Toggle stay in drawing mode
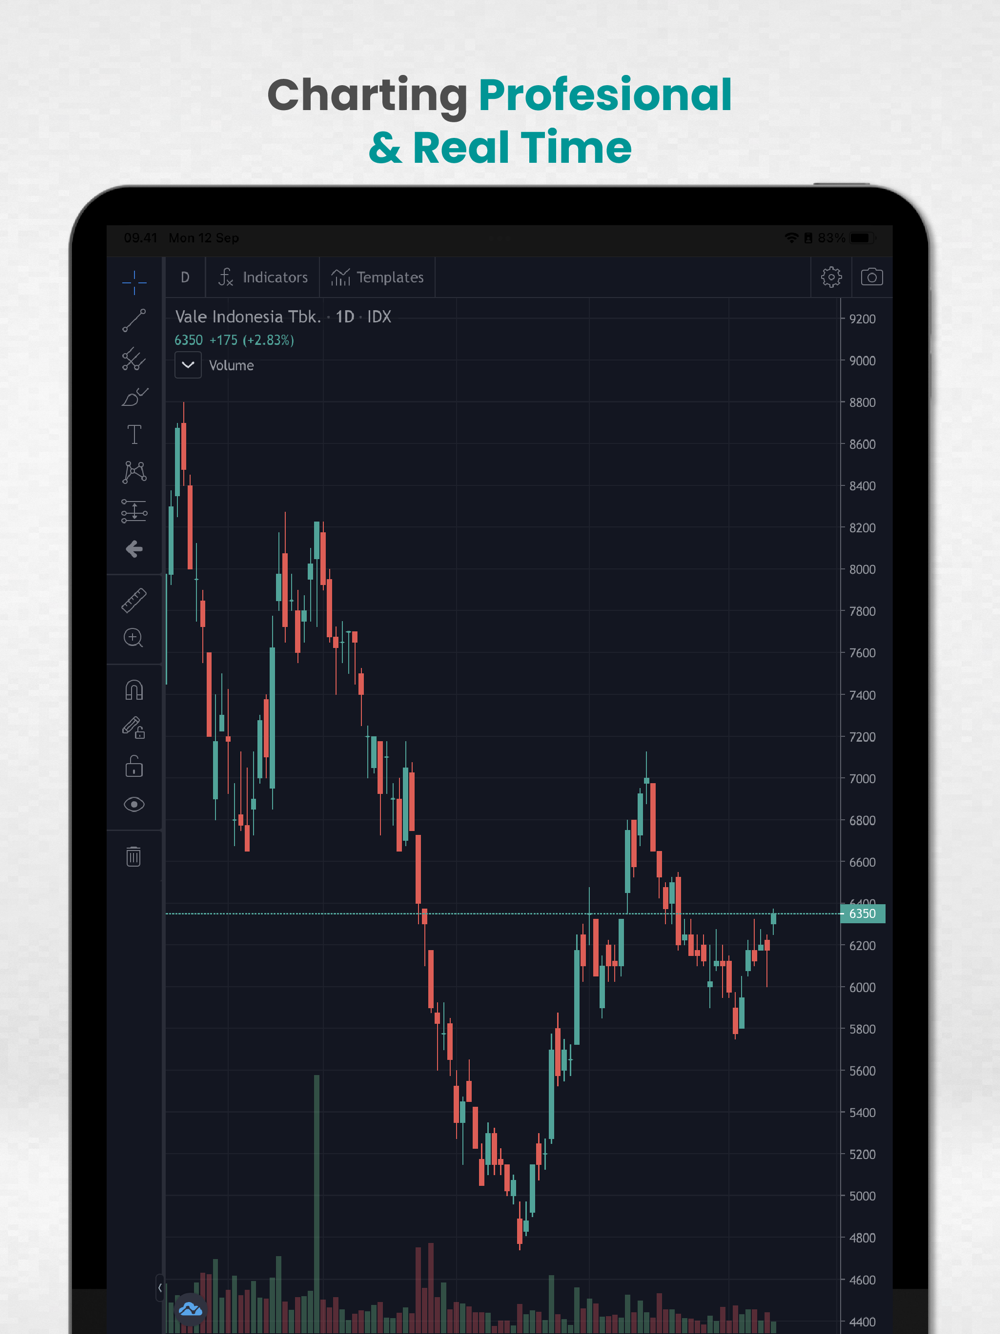1000x1334 pixels. (x=134, y=728)
